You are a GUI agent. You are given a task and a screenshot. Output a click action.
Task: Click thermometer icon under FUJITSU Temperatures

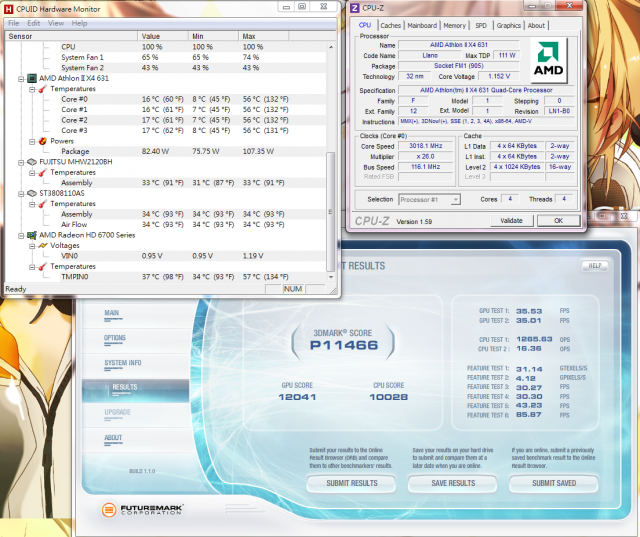(42, 172)
